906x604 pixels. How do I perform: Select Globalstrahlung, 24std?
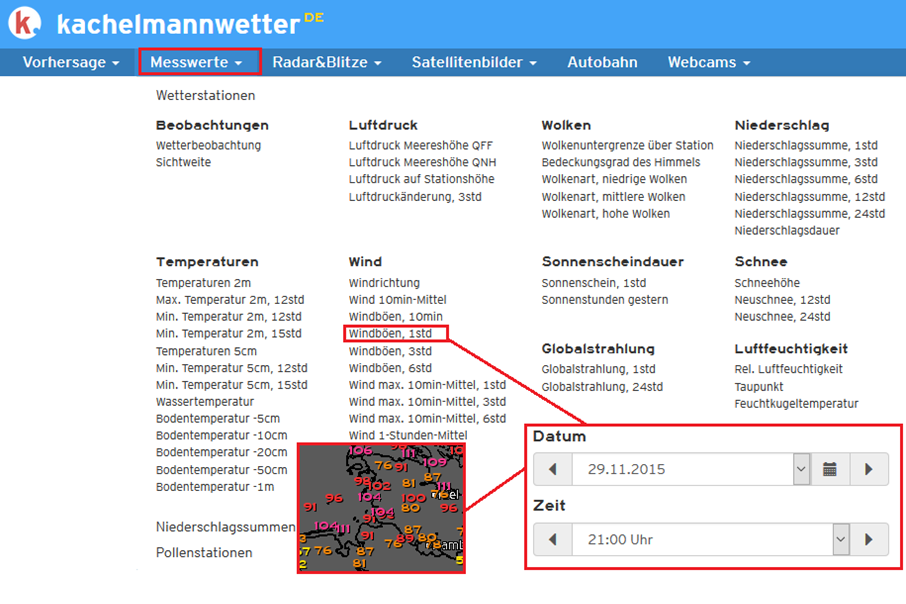click(602, 387)
